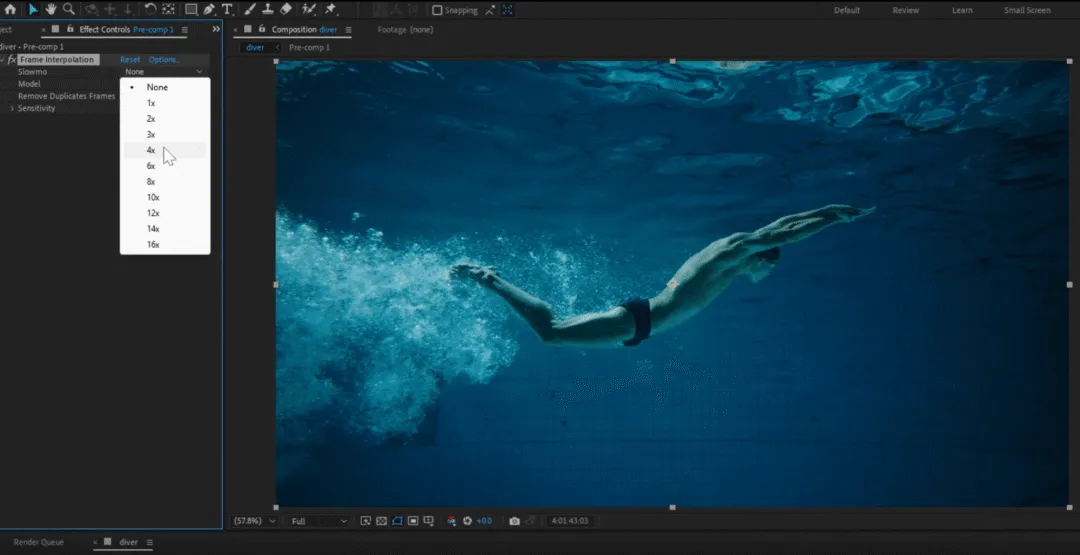
Task: Select the Eraser tool
Action: (x=286, y=9)
